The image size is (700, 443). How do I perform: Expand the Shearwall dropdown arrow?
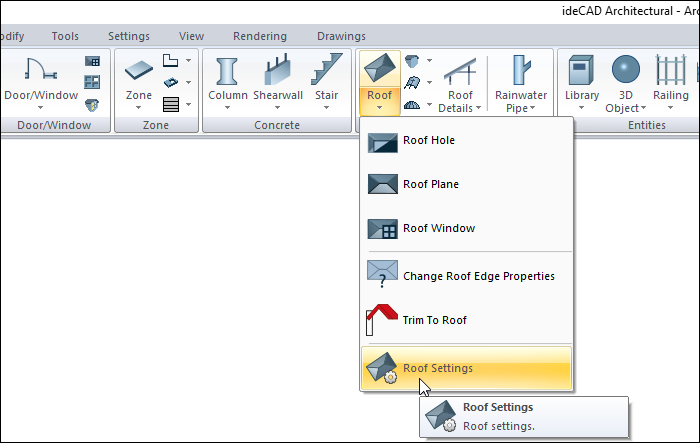coord(277,108)
